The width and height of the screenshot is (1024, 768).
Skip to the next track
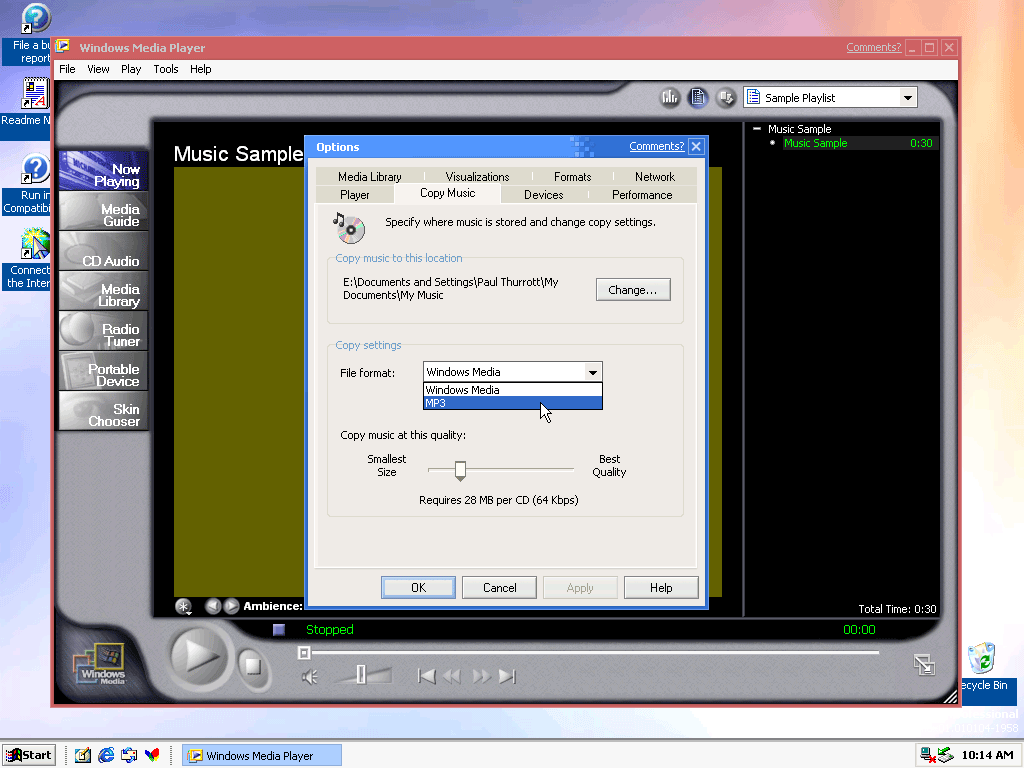507,677
